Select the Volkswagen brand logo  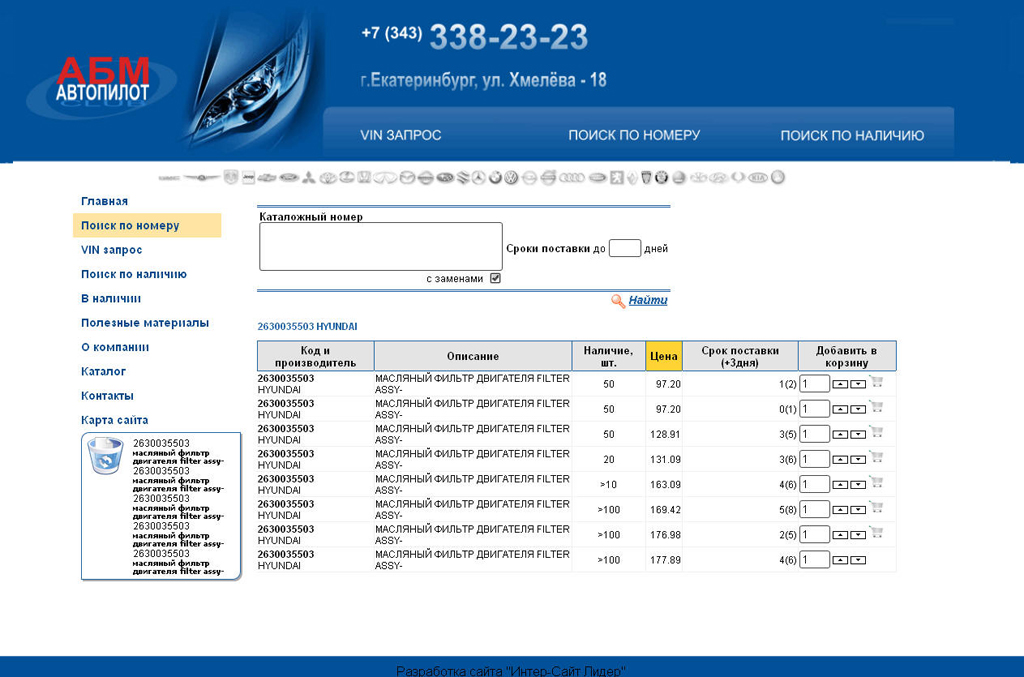pos(511,178)
